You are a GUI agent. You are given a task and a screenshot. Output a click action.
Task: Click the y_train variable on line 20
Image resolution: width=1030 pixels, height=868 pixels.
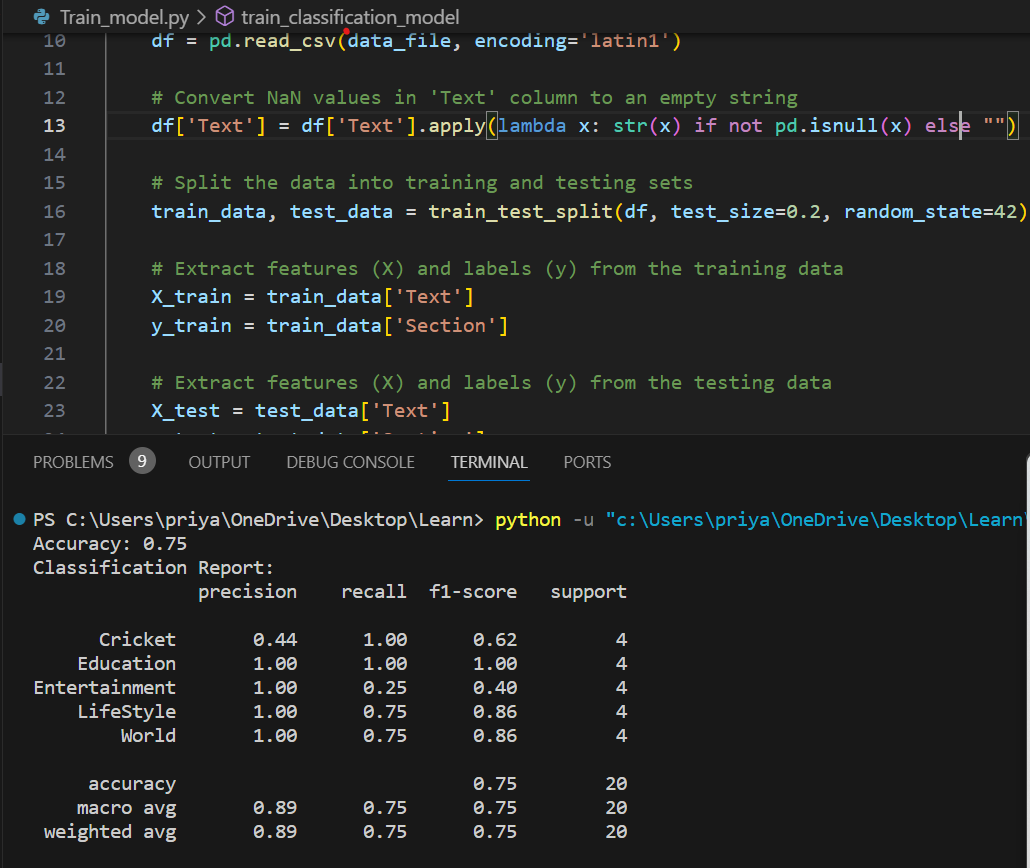(x=191, y=326)
